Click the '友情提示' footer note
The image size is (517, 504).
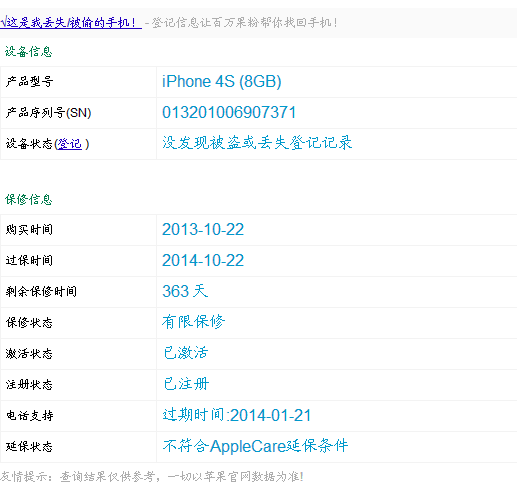[152, 477]
